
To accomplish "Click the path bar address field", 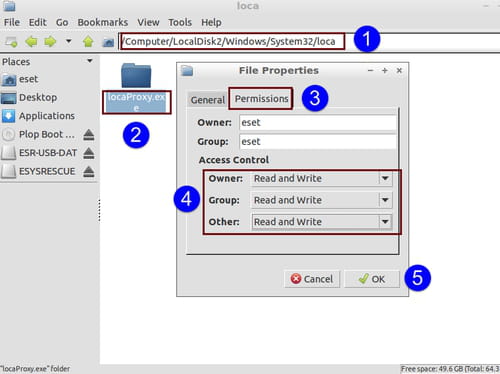I will 310,41.
